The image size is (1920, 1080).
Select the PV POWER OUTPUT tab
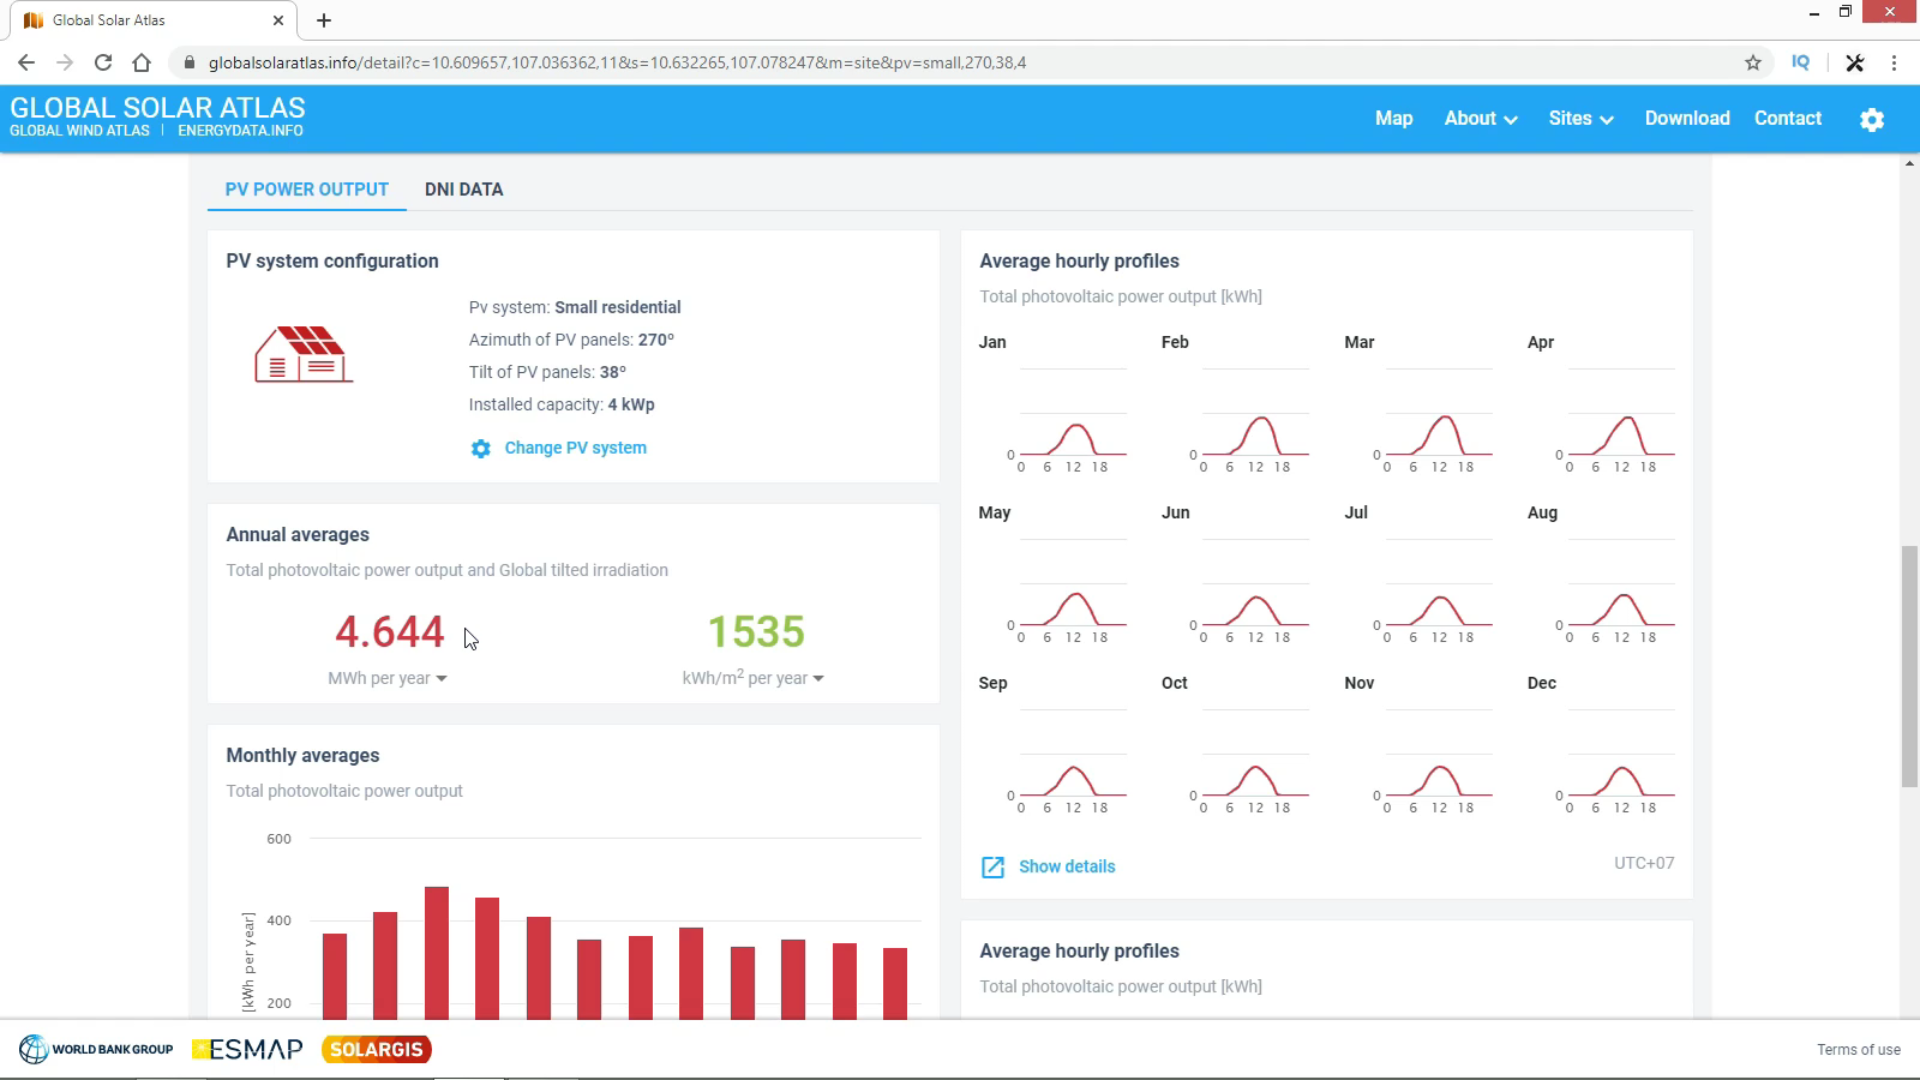pos(306,190)
